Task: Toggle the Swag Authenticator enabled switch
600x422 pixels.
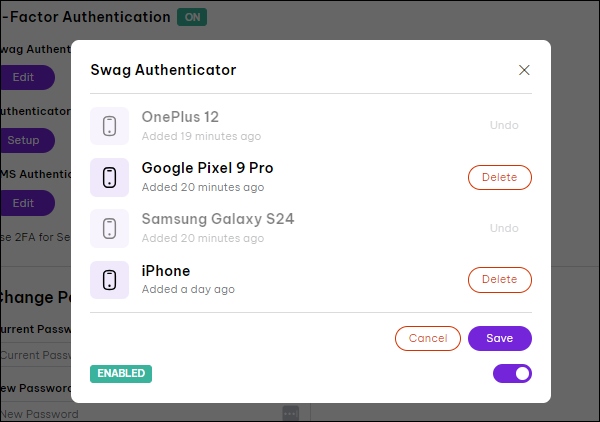Action: pyautogui.click(x=512, y=374)
